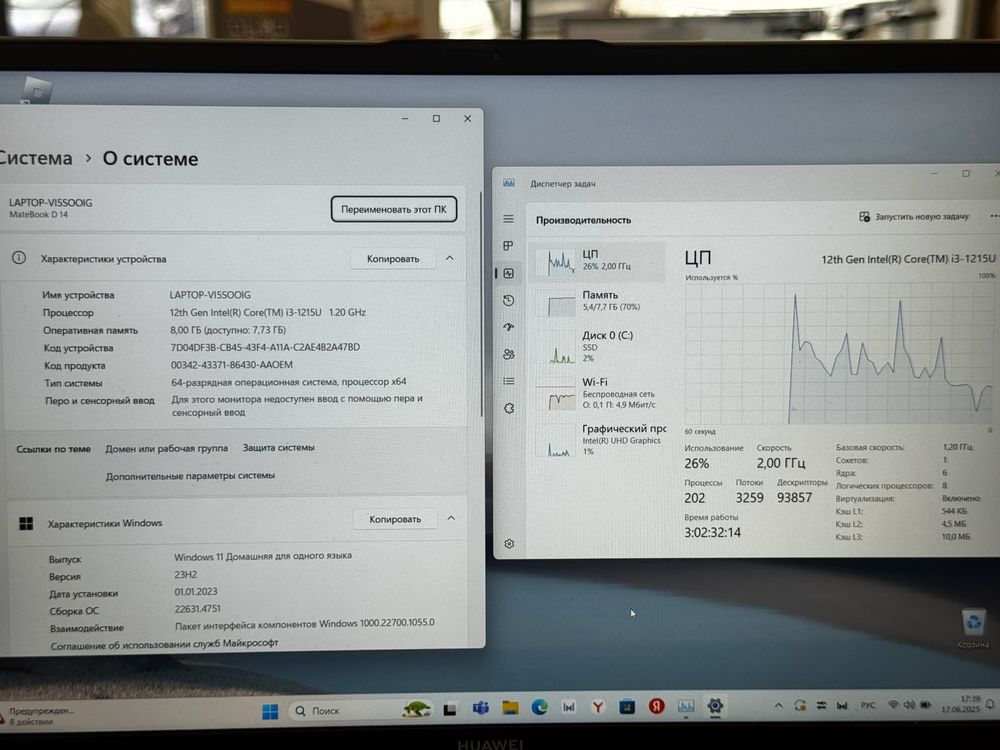Click Windows edition value text
Screen dimensions: 1000x750
[263, 556]
